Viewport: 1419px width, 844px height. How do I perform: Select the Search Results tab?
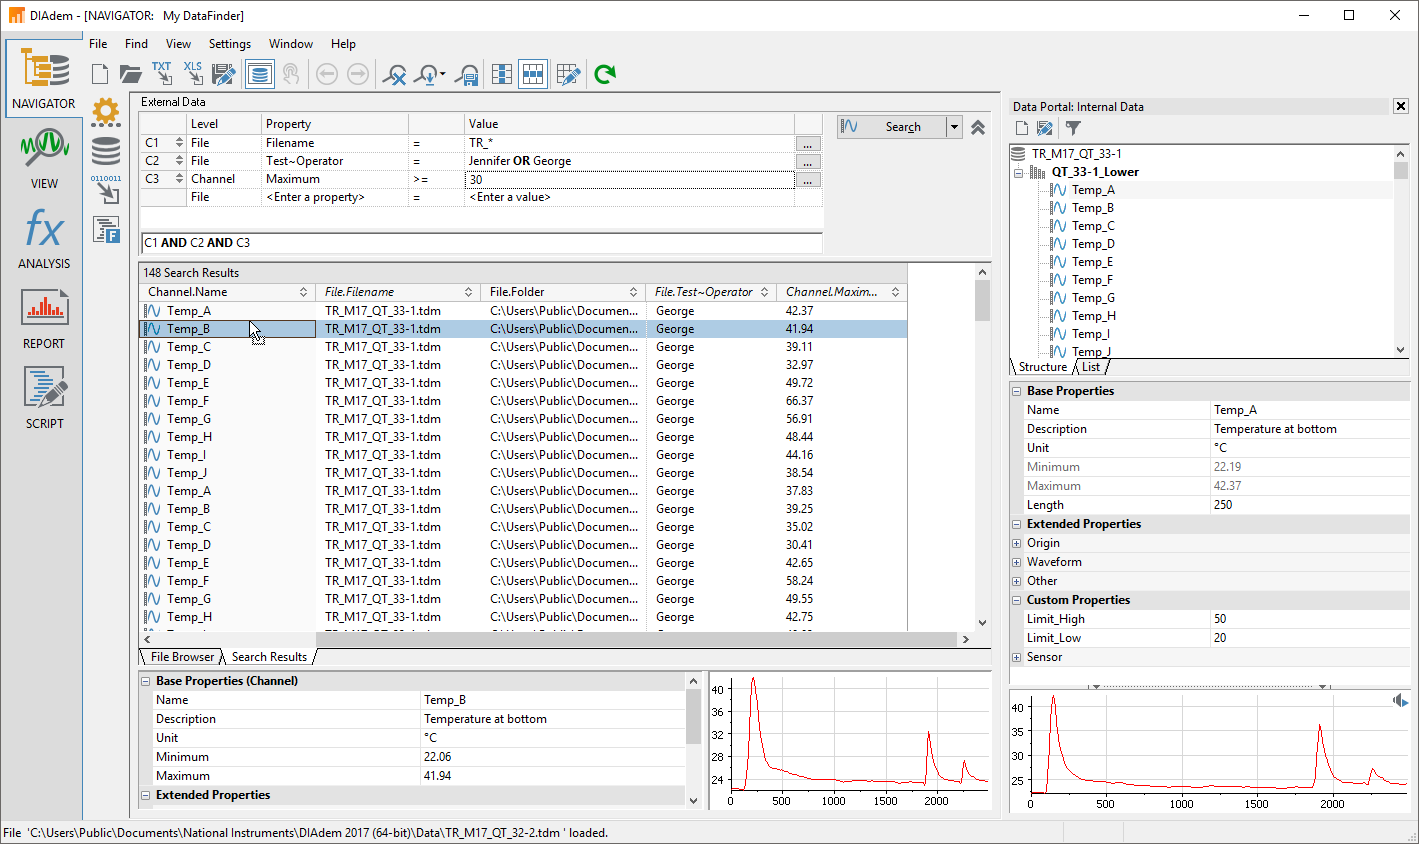pyautogui.click(x=269, y=657)
